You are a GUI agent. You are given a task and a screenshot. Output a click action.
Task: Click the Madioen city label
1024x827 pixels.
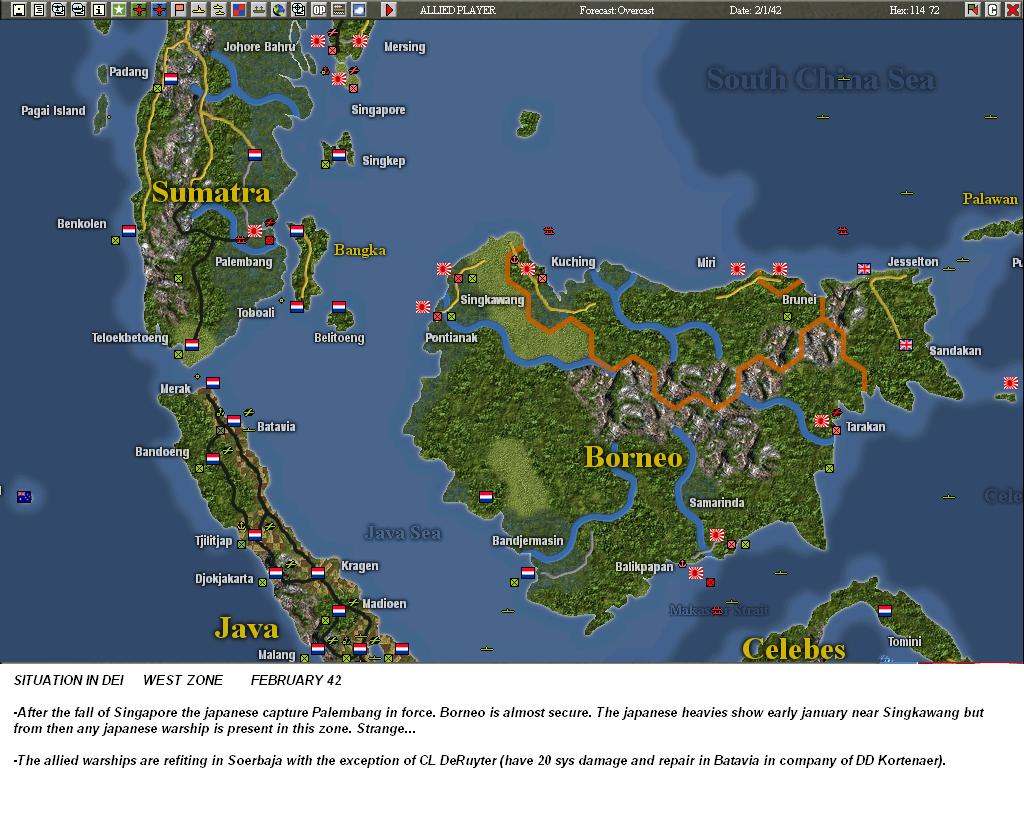[384, 604]
